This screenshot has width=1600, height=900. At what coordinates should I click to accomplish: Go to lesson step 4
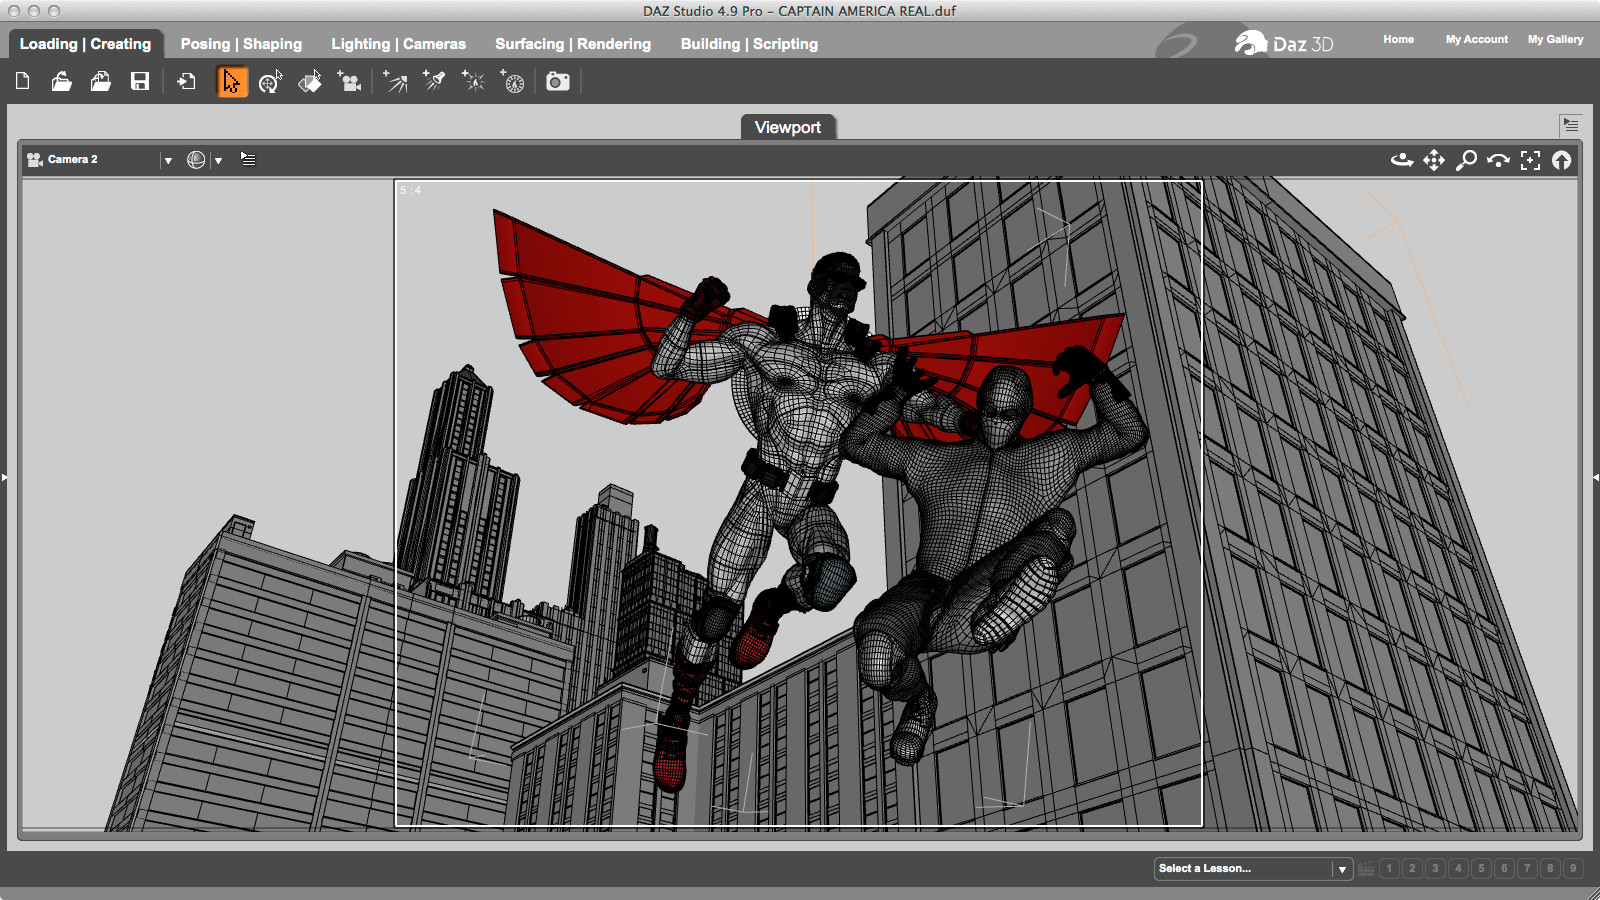tap(1458, 868)
